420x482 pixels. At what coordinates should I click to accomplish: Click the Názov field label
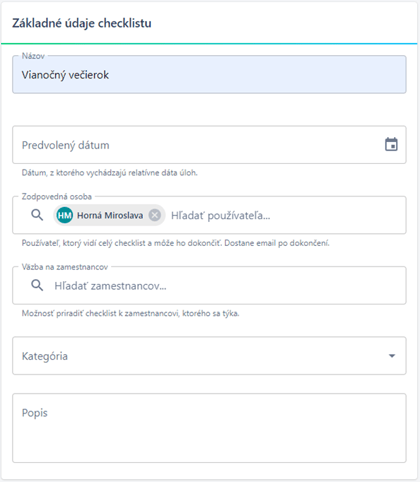(x=33, y=56)
